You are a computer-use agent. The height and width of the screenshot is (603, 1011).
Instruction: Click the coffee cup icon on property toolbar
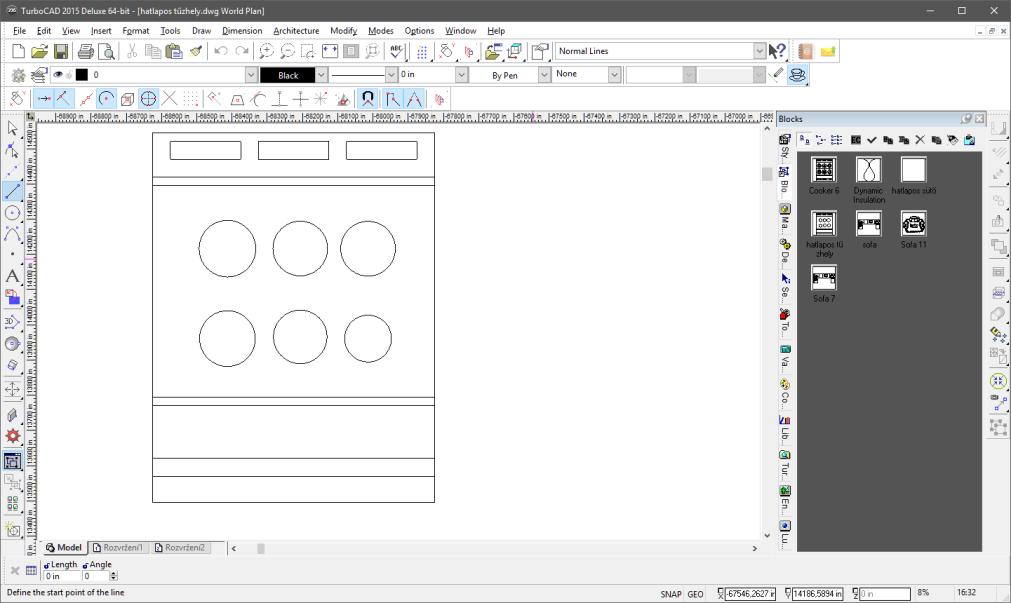(798, 75)
